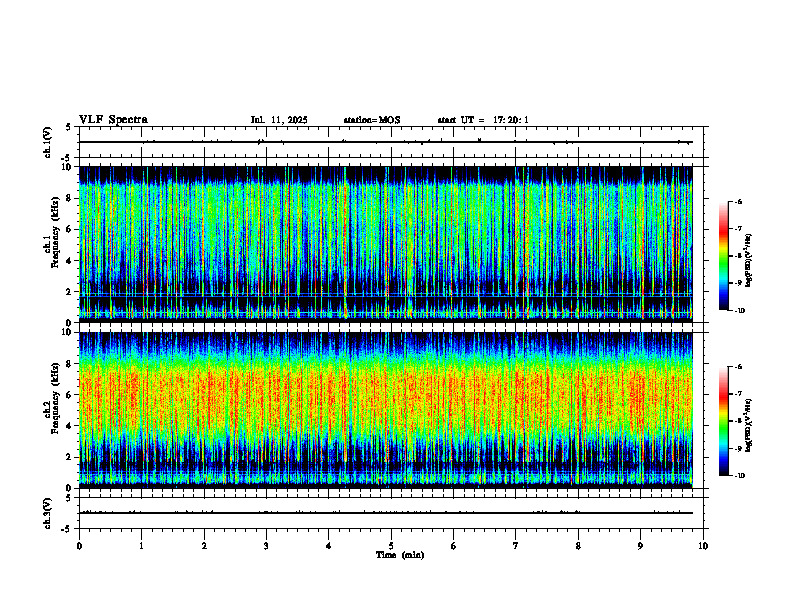This screenshot has width=792, height=612.
Task: Click the "4" kHz tick on ch.1 frequency axis
Action: point(71,261)
